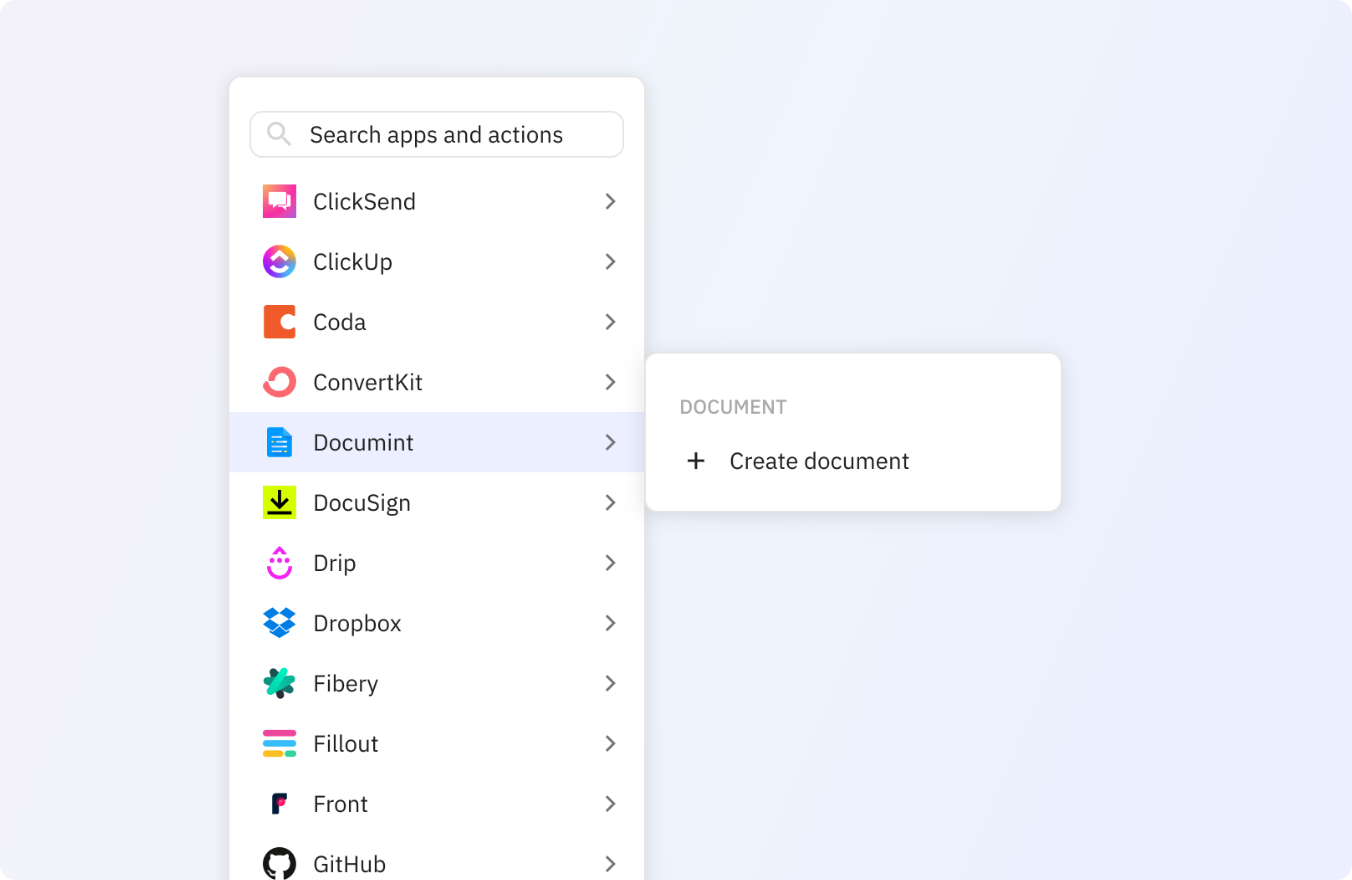The height and width of the screenshot is (880, 1352).
Task: Open the ClickUp label
Action: pos(352,262)
